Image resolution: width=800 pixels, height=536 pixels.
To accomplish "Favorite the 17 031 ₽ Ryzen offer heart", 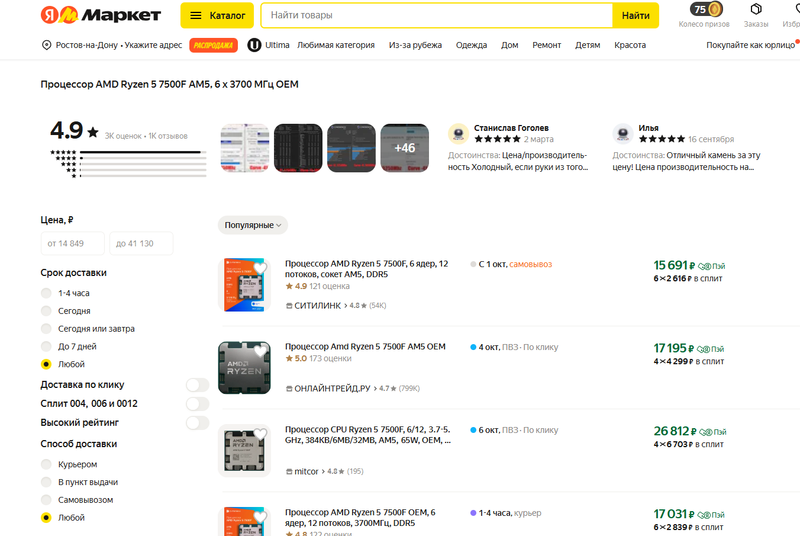I will point(260,517).
